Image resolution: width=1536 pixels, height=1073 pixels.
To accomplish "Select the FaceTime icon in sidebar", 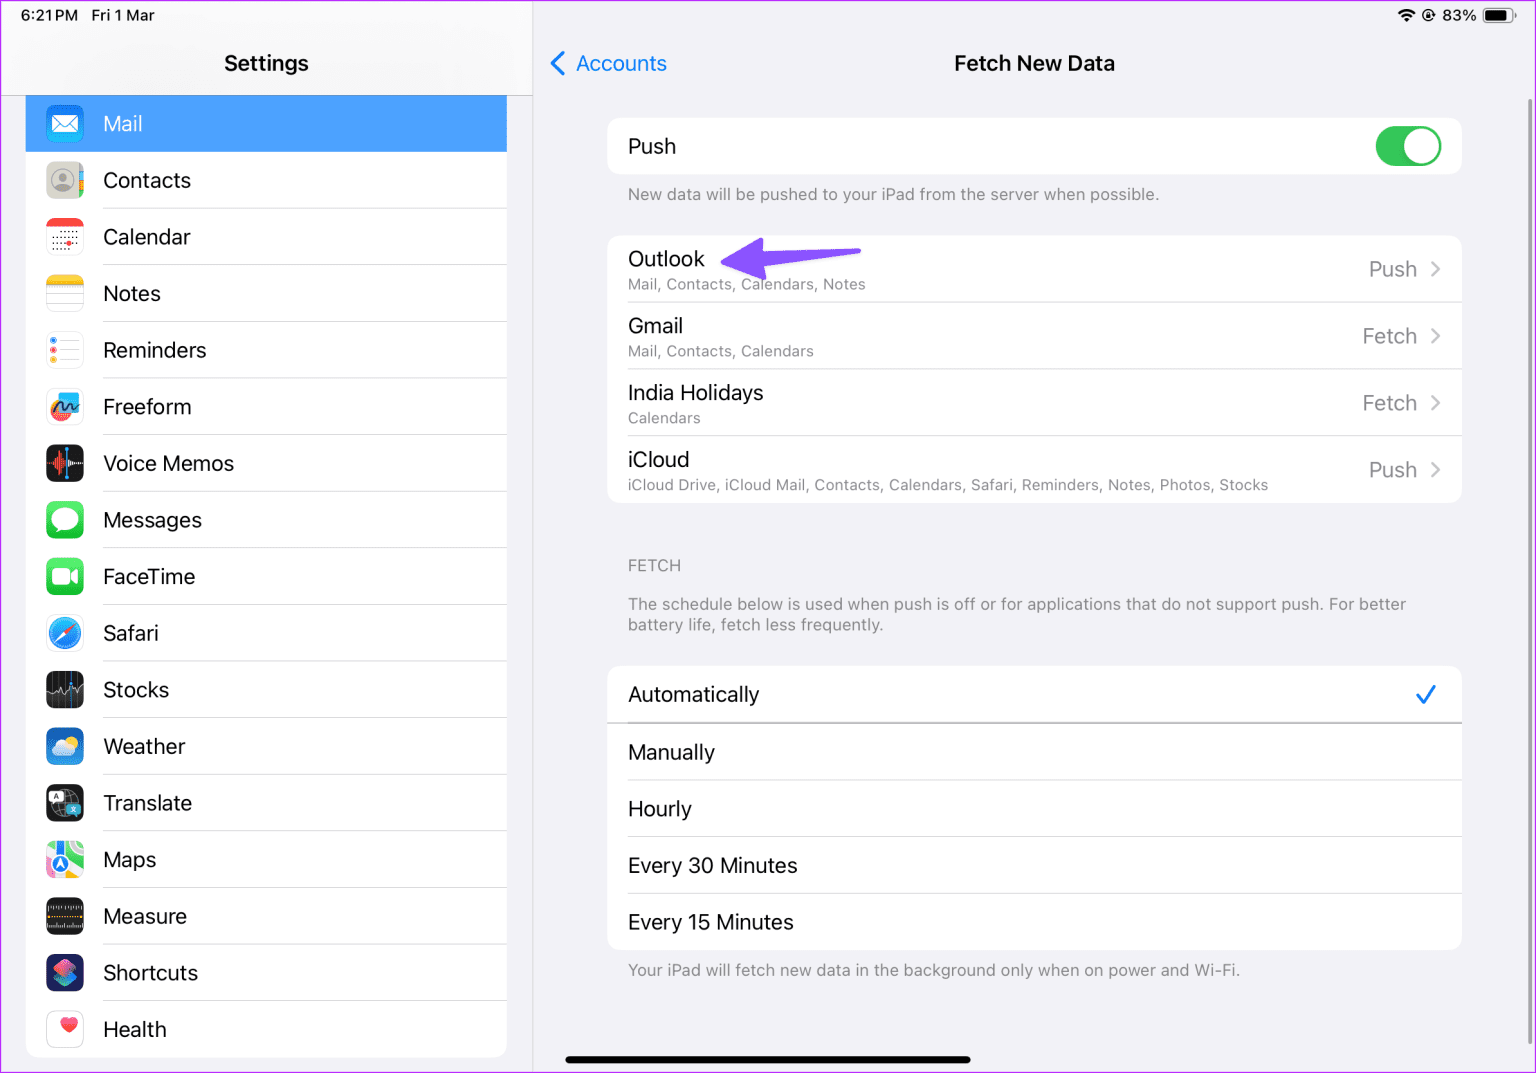I will (64, 576).
